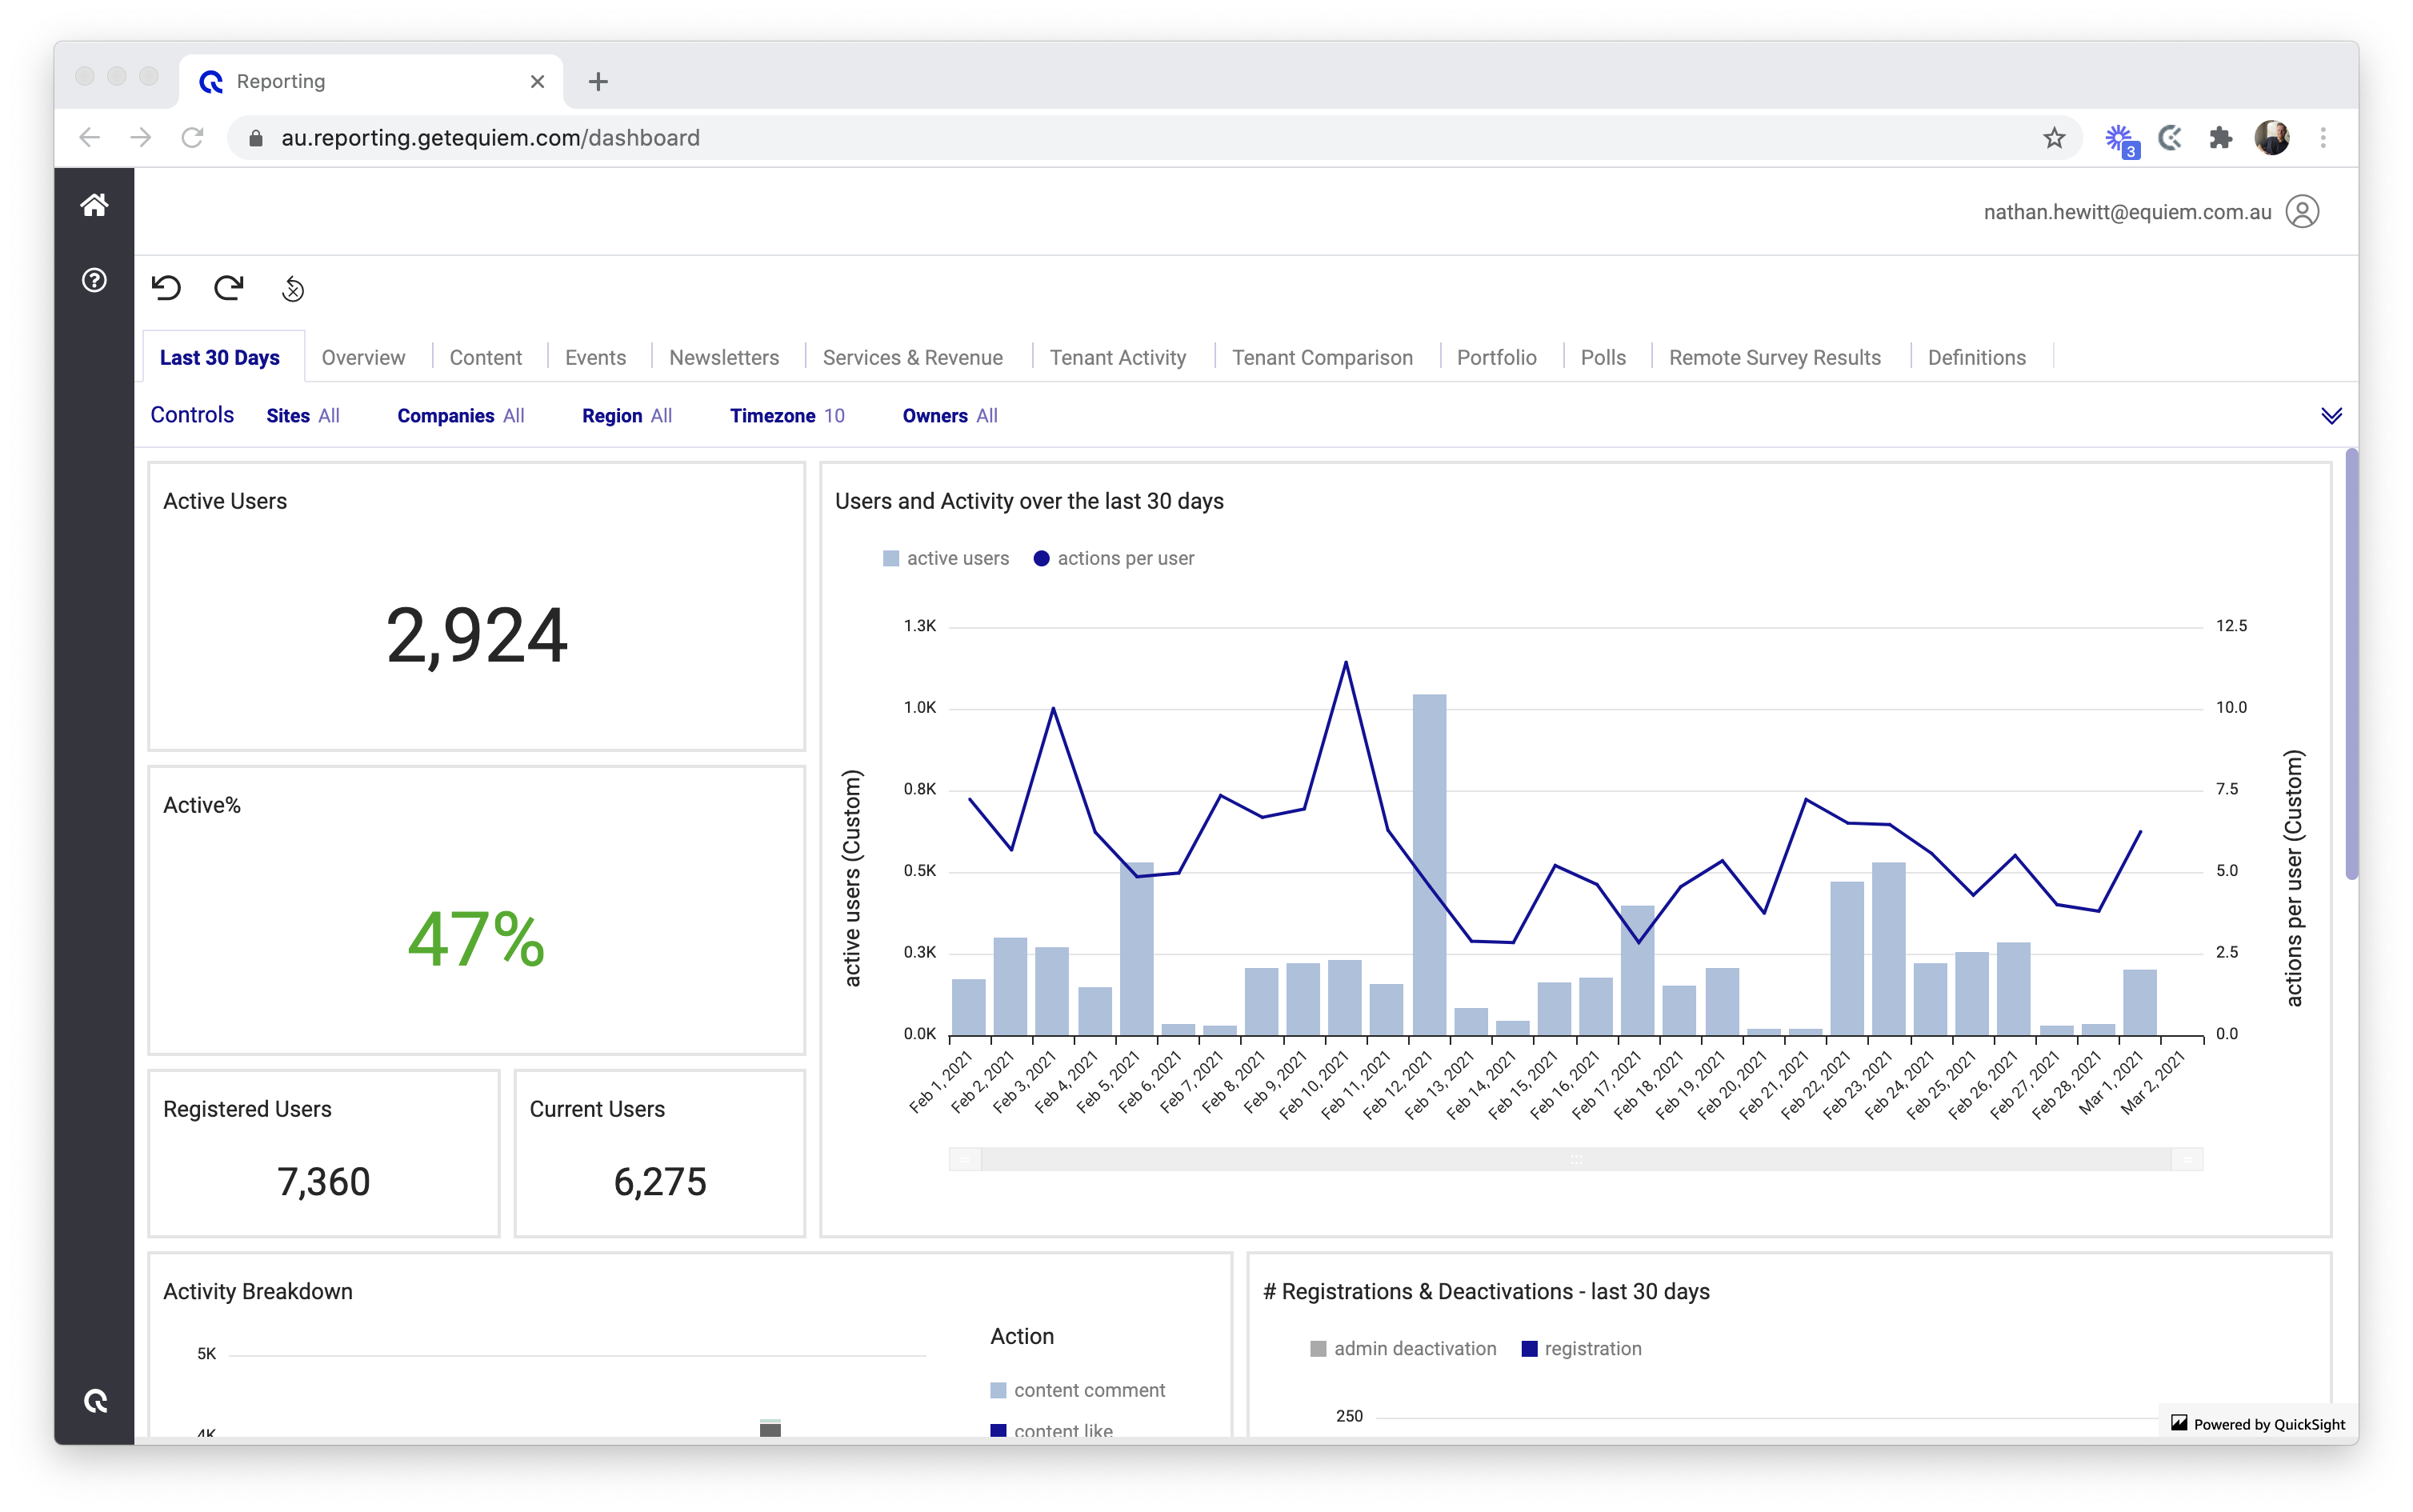2413x1512 pixels.
Task: Expand the Controls panel chevron
Action: click(2331, 416)
